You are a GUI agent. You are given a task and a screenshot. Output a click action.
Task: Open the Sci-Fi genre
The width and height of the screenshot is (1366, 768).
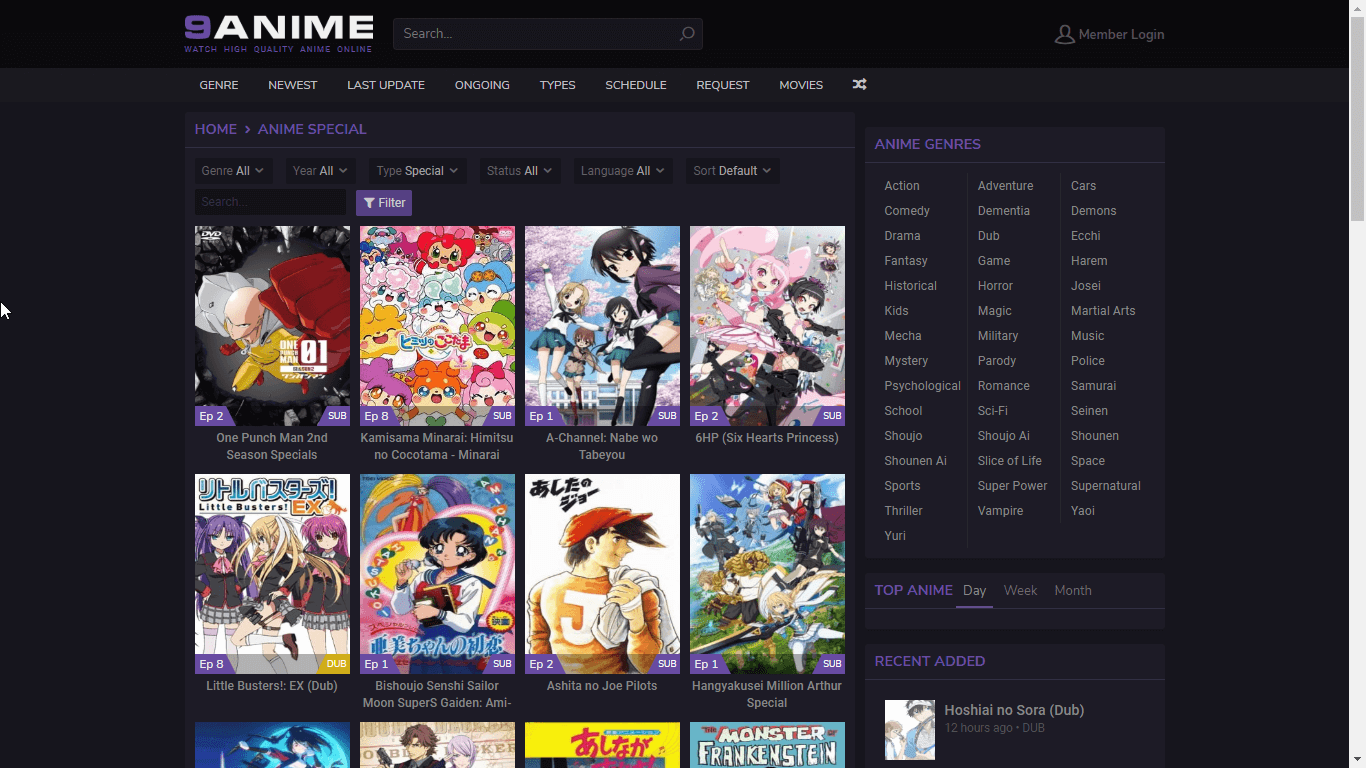tap(992, 411)
